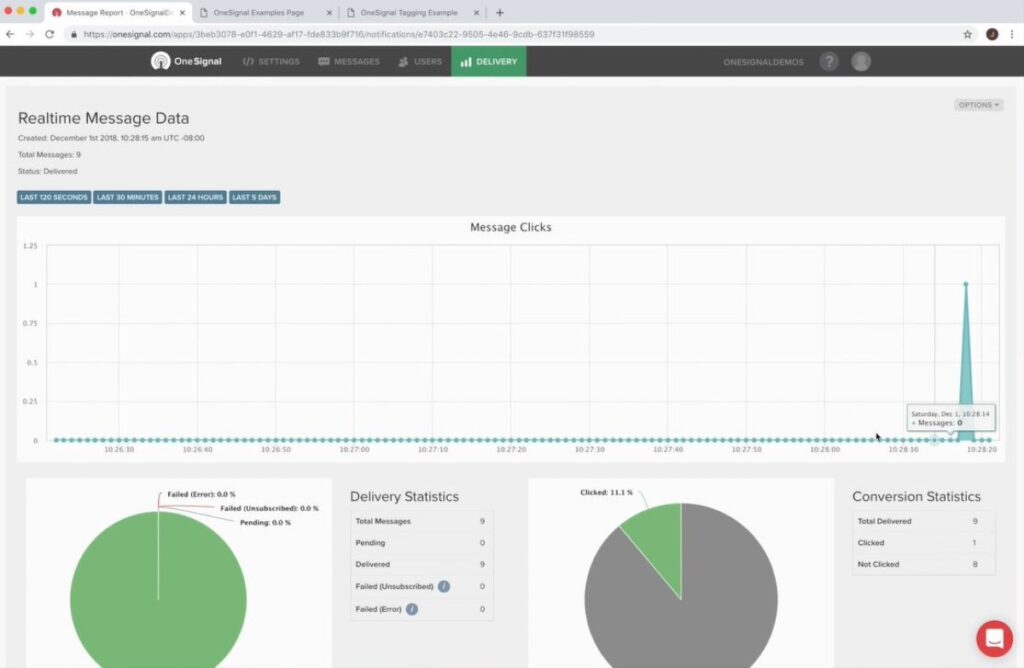The image size is (1024, 668).
Task: Open the red chat support bubble
Action: [x=994, y=638]
